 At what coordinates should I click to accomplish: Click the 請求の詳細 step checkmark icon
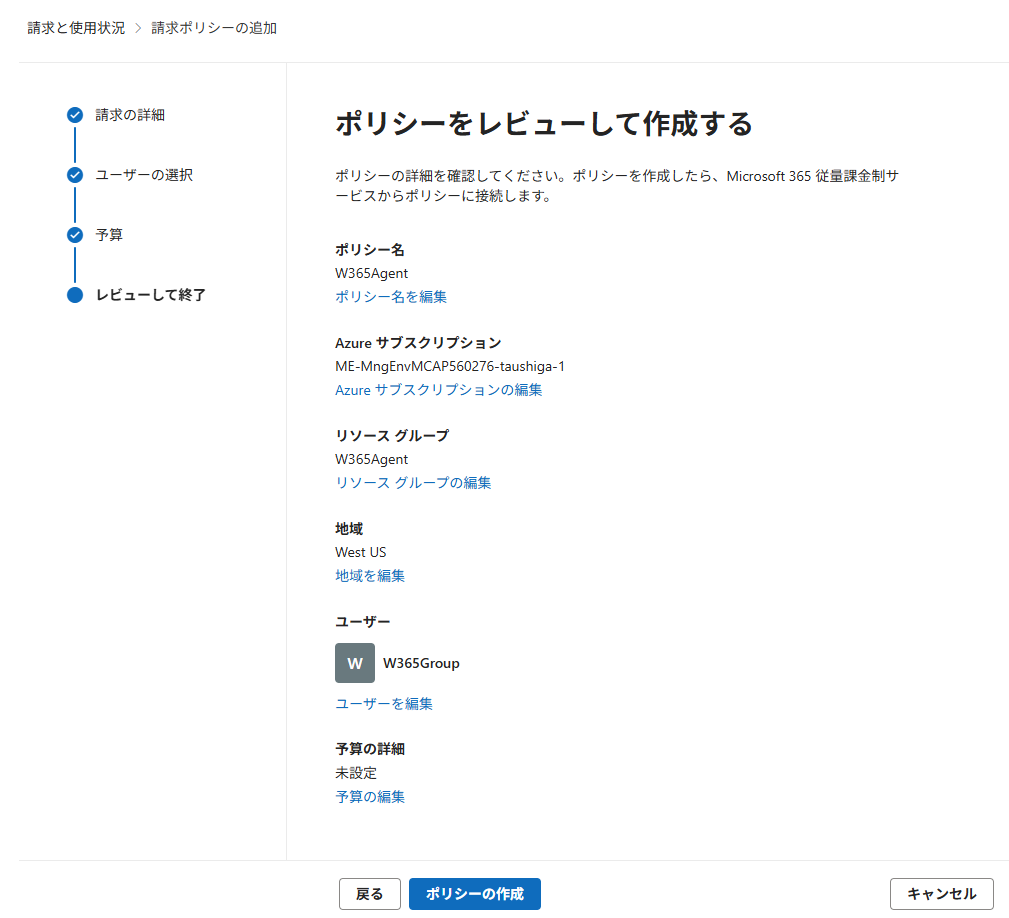click(75, 115)
